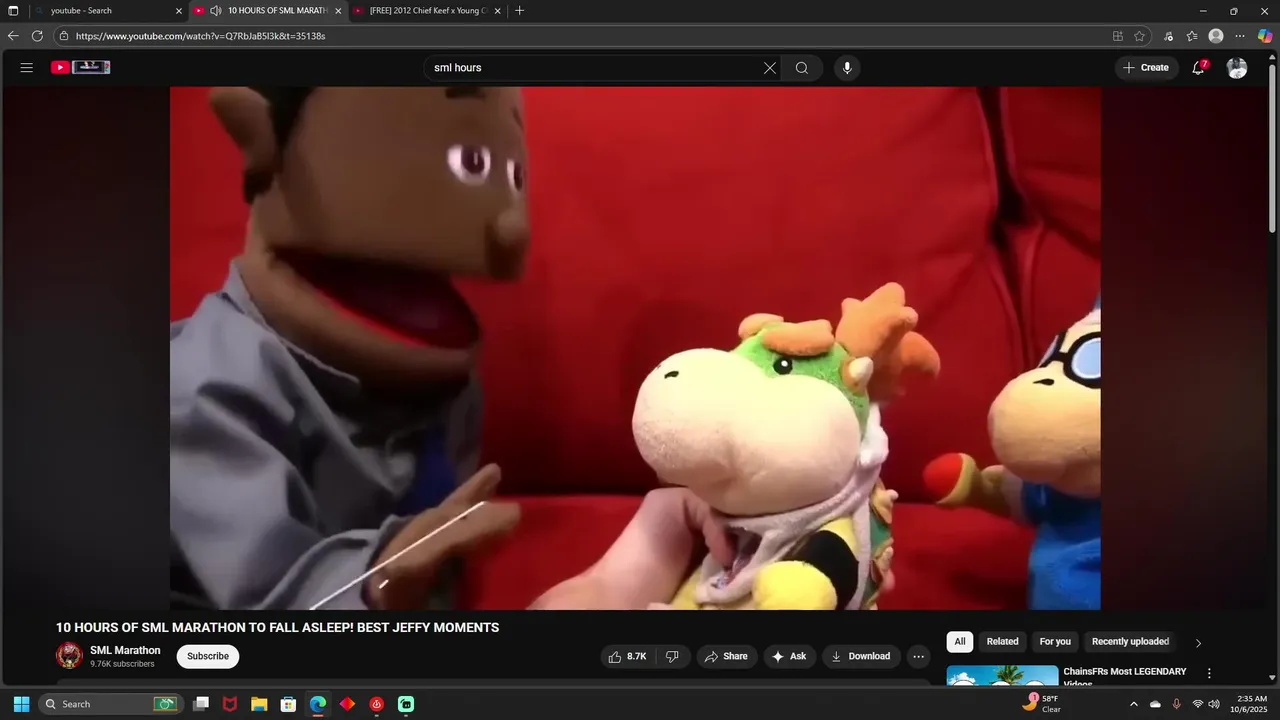Open the browser media control icon
Viewport: 1280px width, 720px height.
pyautogui.click(x=1168, y=36)
